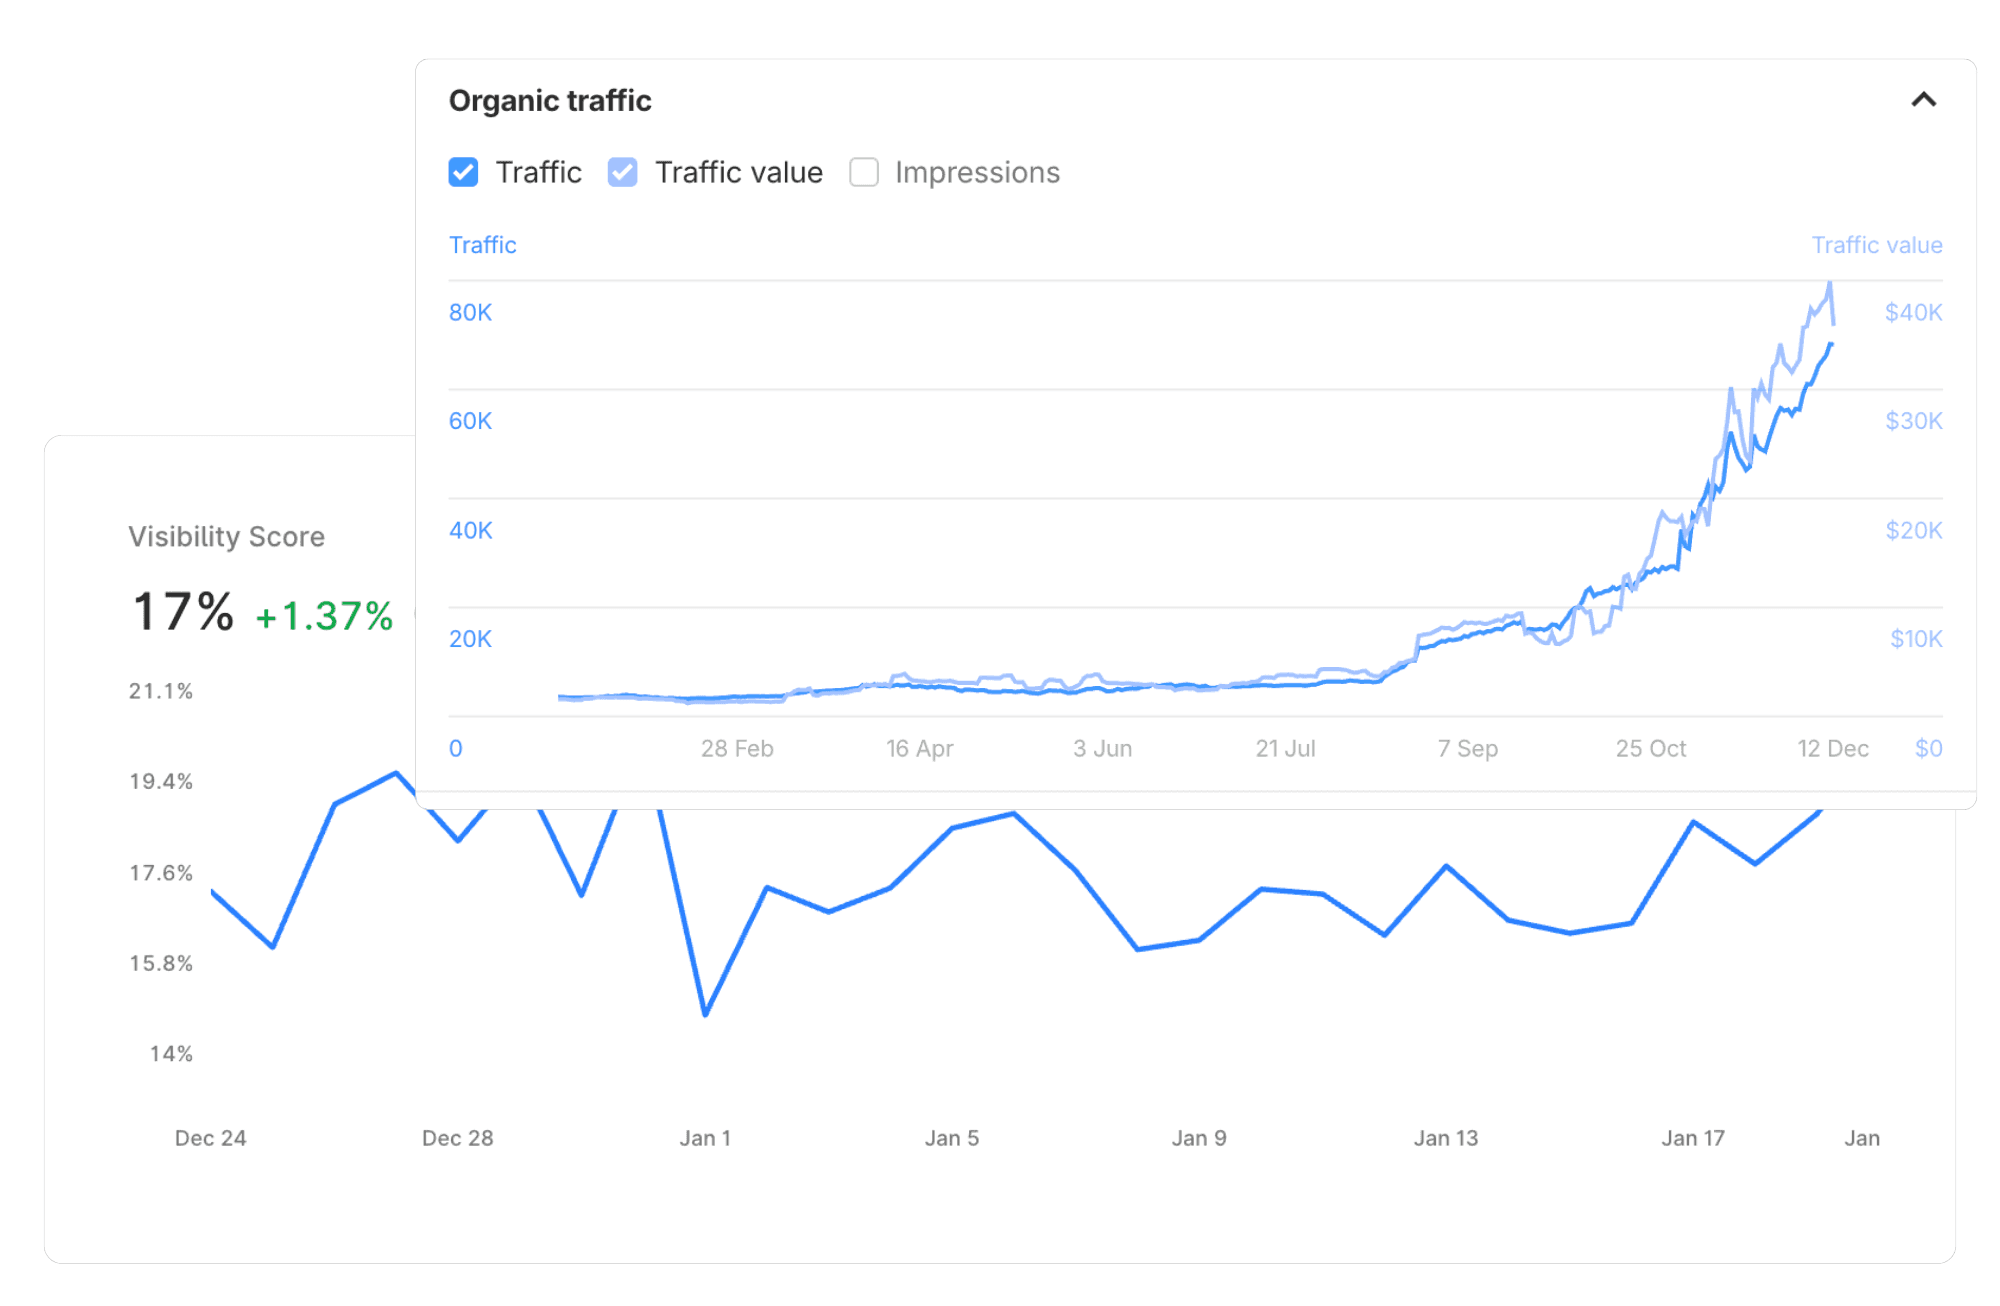The height and width of the screenshot is (1306, 2000).
Task: Disable the Traffic value checkbox
Action: (622, 172)
